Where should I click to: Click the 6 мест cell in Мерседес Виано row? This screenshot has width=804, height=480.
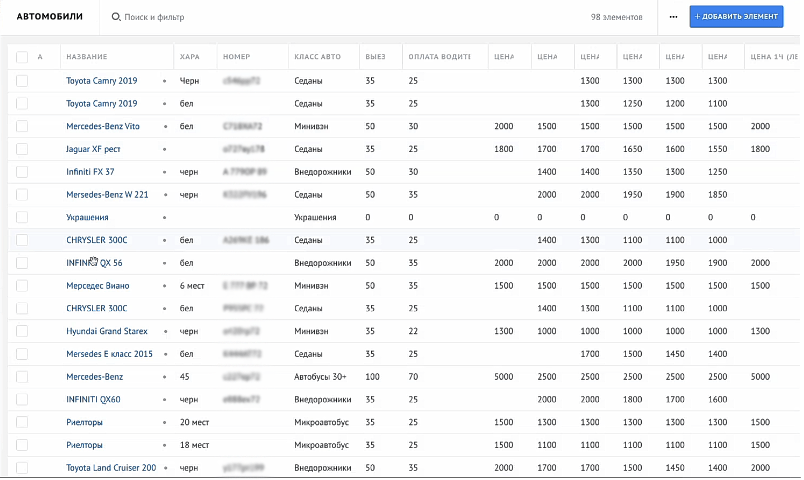(x=192, y=286)
